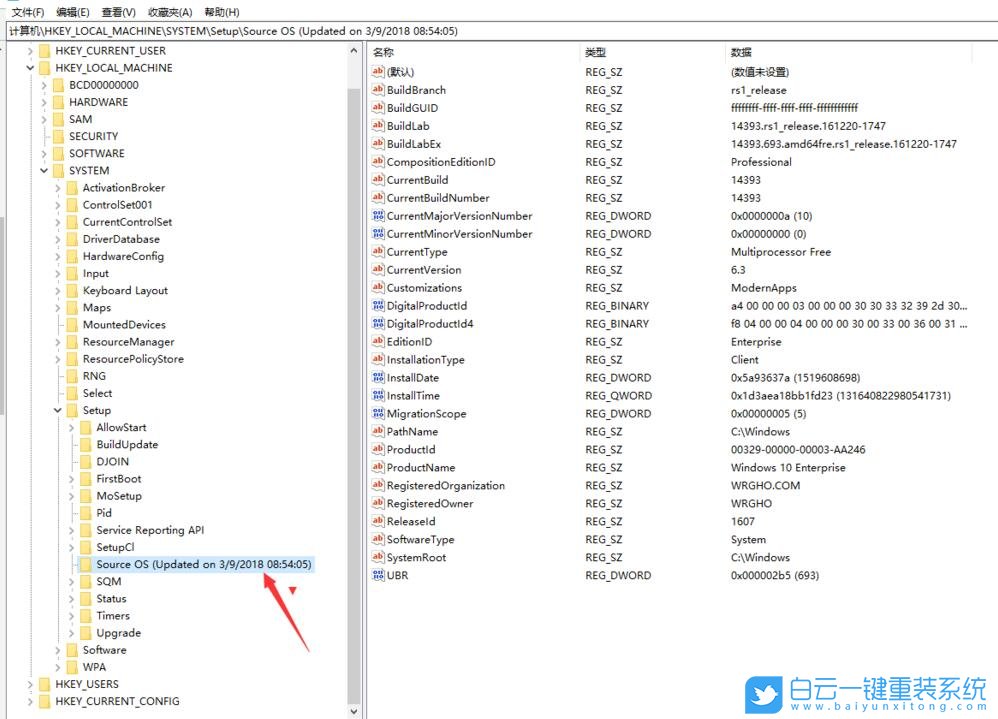Open the 帮助(H) menu

click(x=221, y=12)
